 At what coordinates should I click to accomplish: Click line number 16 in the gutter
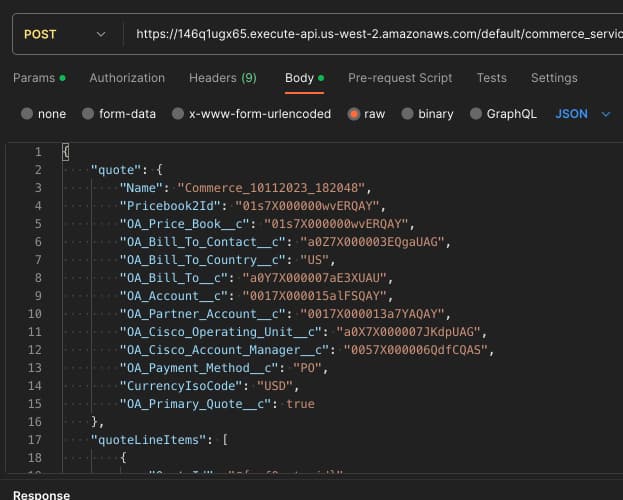point(35,422)
